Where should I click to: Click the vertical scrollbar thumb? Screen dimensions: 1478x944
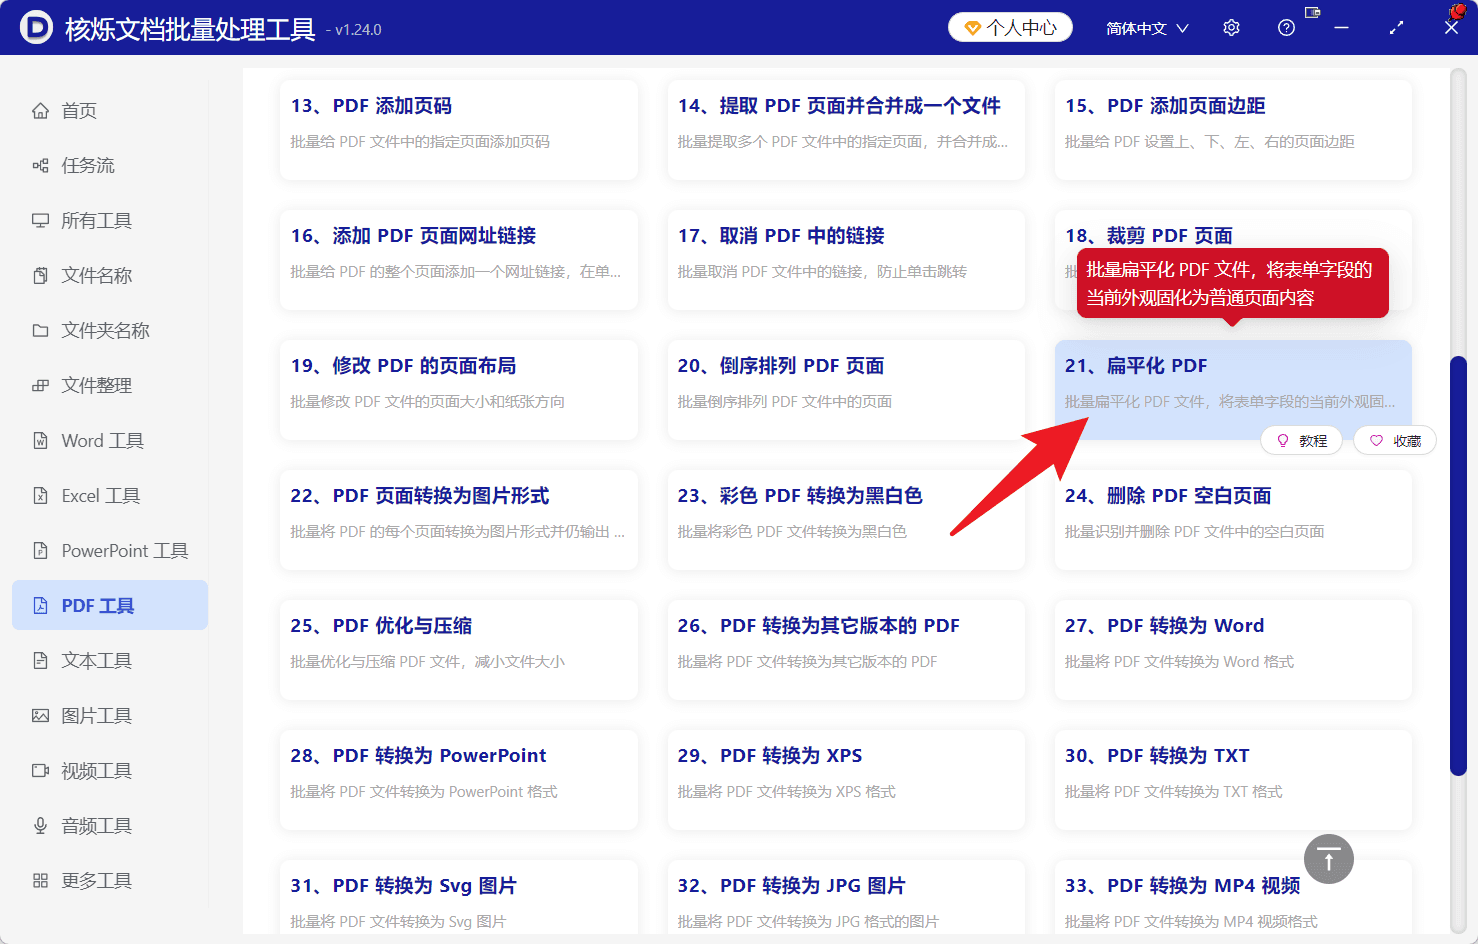[x=1458, y=566]
